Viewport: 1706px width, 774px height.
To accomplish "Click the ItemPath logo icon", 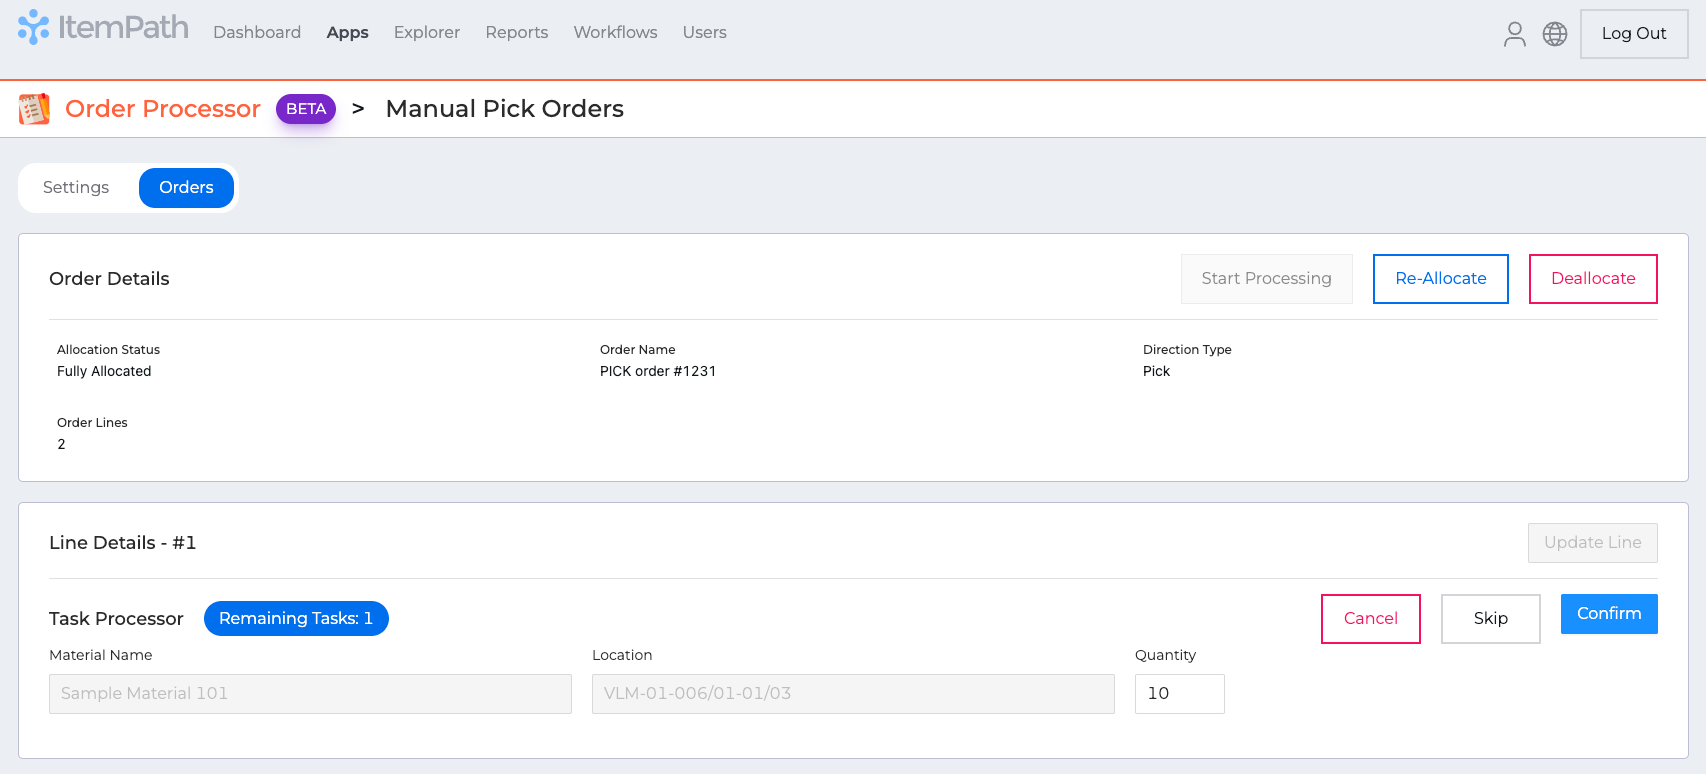I will coord(33,28).
